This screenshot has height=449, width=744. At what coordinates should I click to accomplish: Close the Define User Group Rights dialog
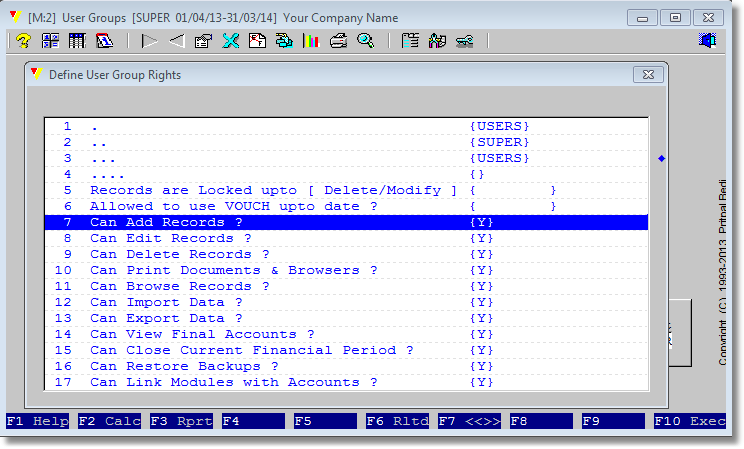(x=648, y=75)
